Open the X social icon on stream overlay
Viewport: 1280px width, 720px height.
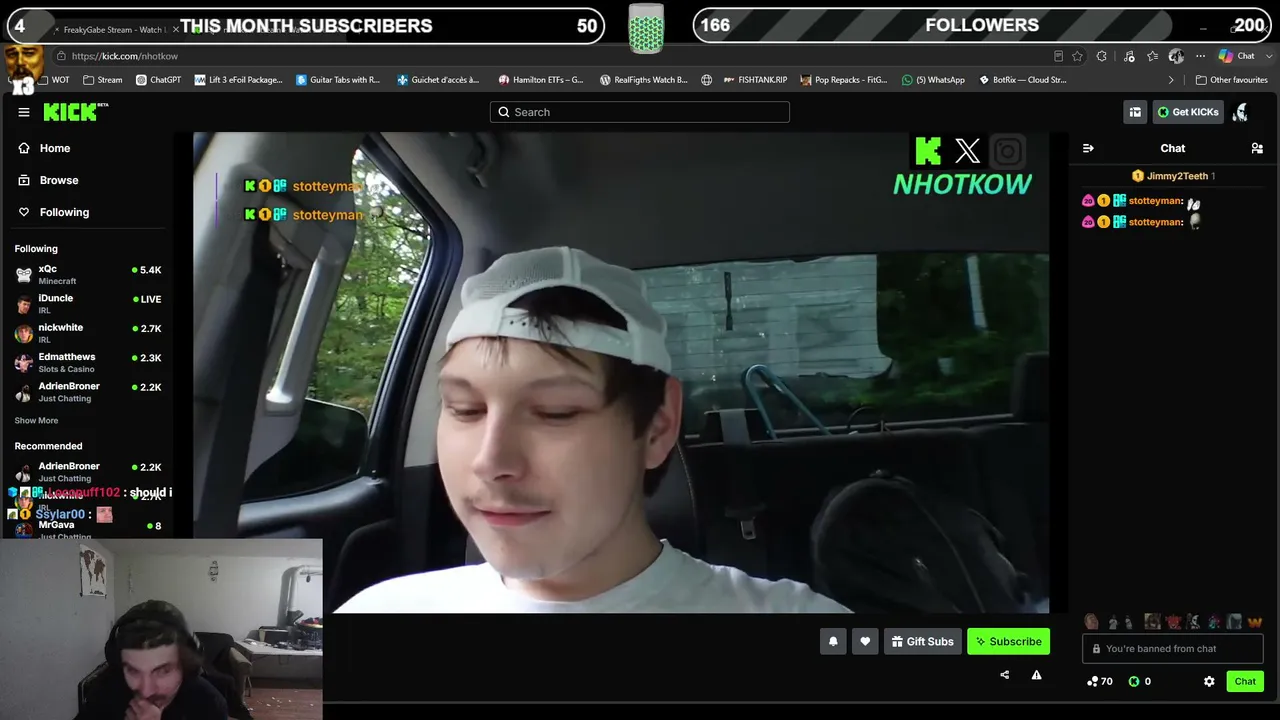click(967, 151)
